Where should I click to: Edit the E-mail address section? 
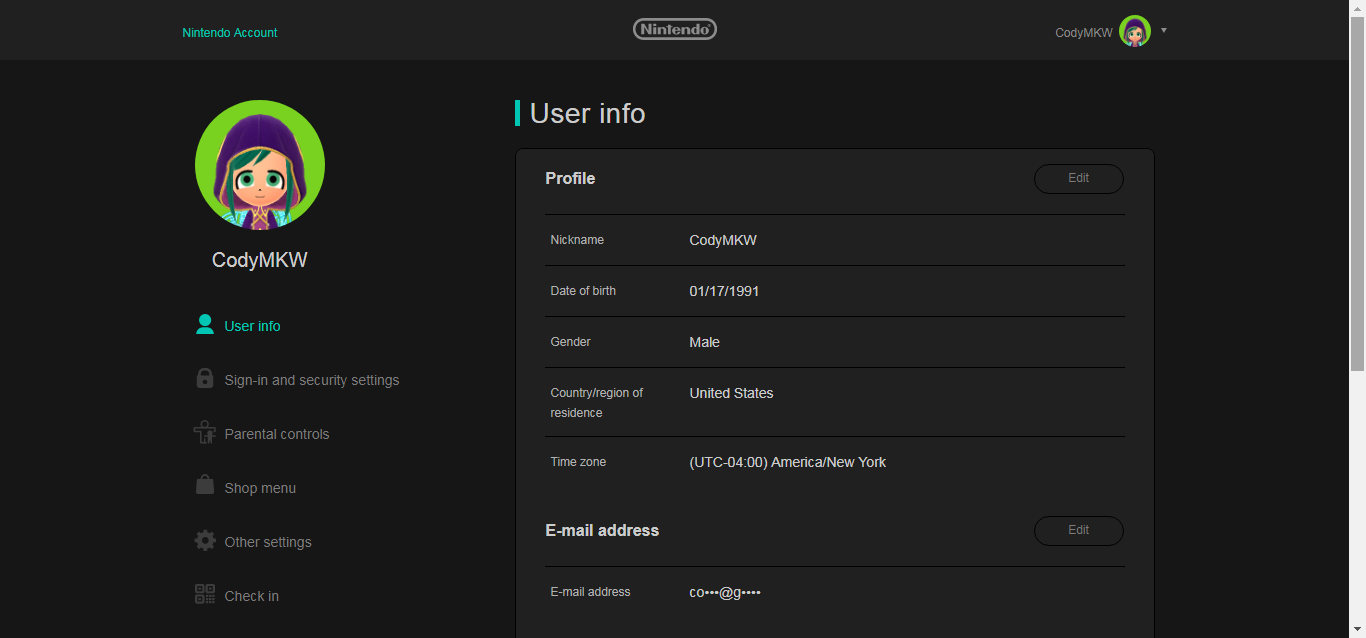(x=1079, y=531)
